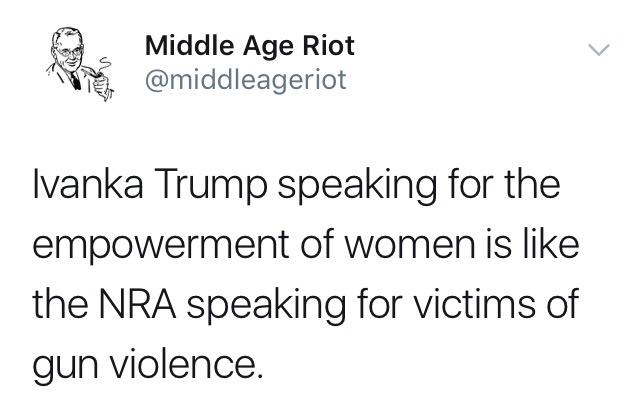The height and width of the screenshot is (409, 640).
Task: Visit the @middleageriot handle link
Action: pos(246,80)
